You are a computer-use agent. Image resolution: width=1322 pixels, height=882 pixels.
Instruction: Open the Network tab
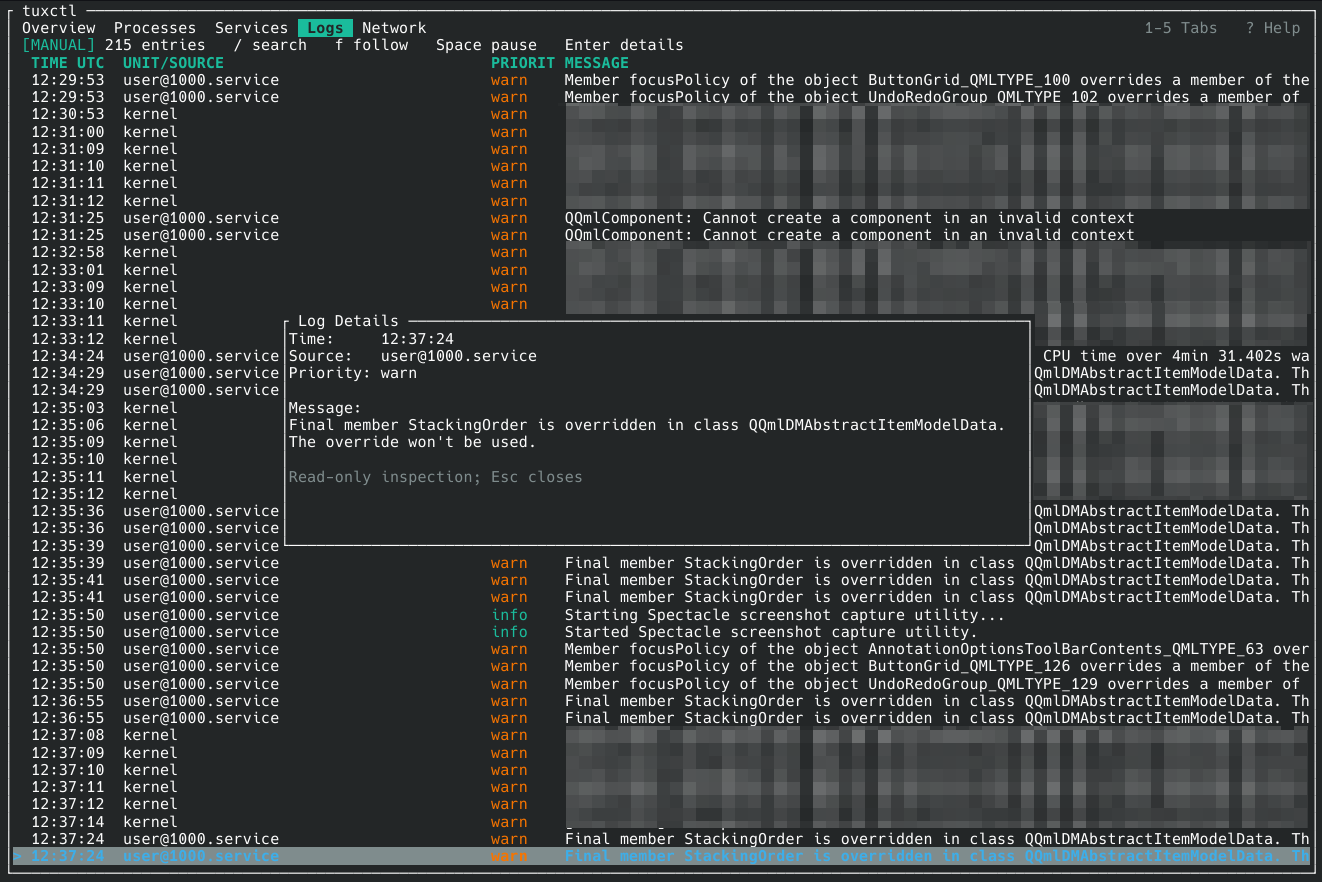click(394, 28)
